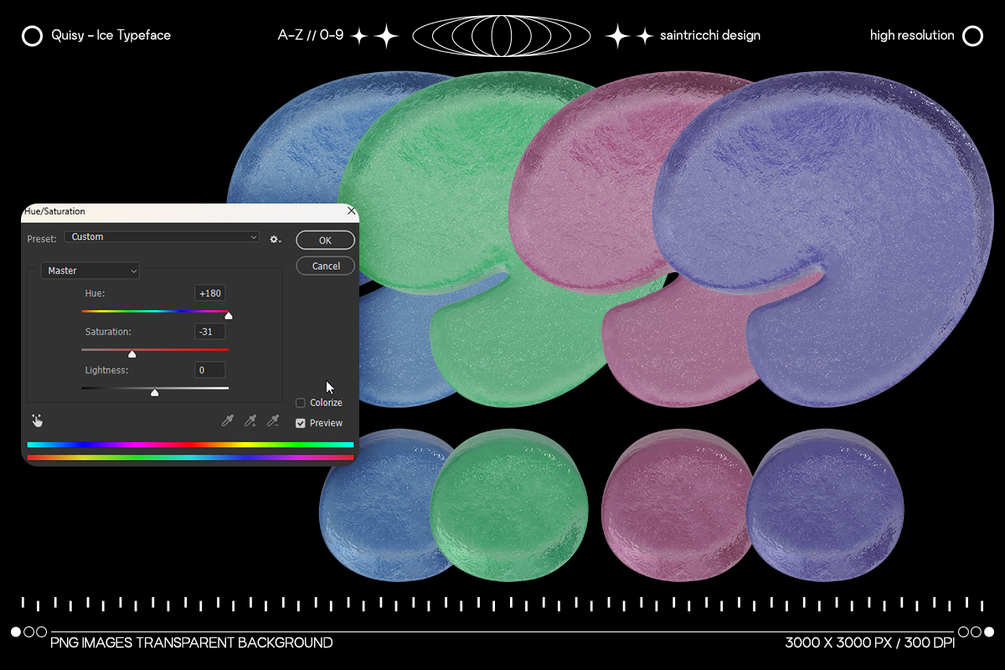Click the Saturation slider handle
The width and height of the screenshot is (1005, 670).
pyautogui.click(x=132, y=354)
